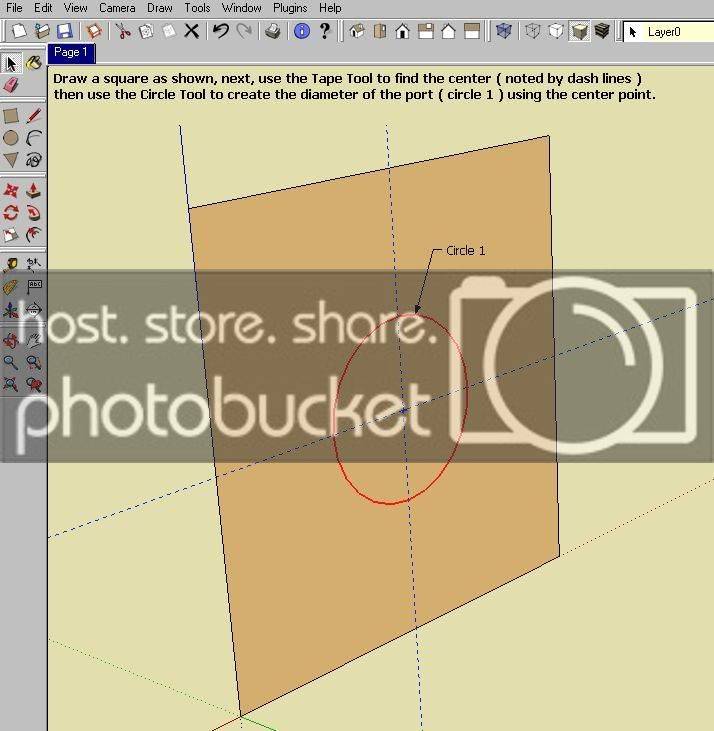Open the Tools menu
Viewport: 714px width, 731px height.
point(197,8)
